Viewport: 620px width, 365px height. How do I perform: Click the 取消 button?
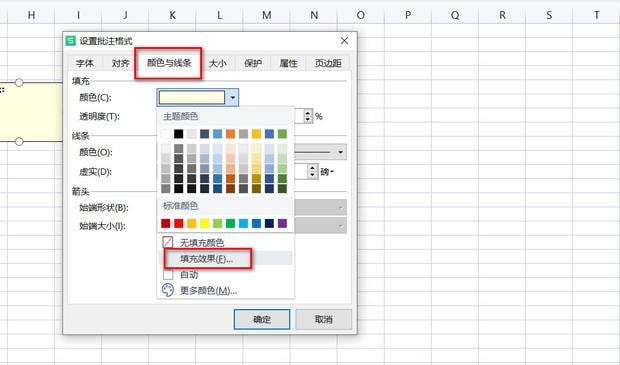pos(323,319)
